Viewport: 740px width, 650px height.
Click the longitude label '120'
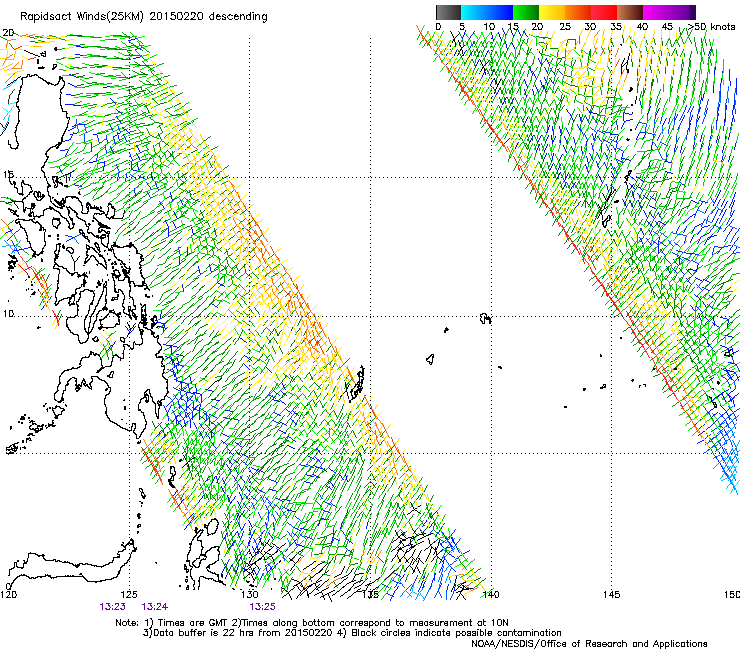(8, 594)
